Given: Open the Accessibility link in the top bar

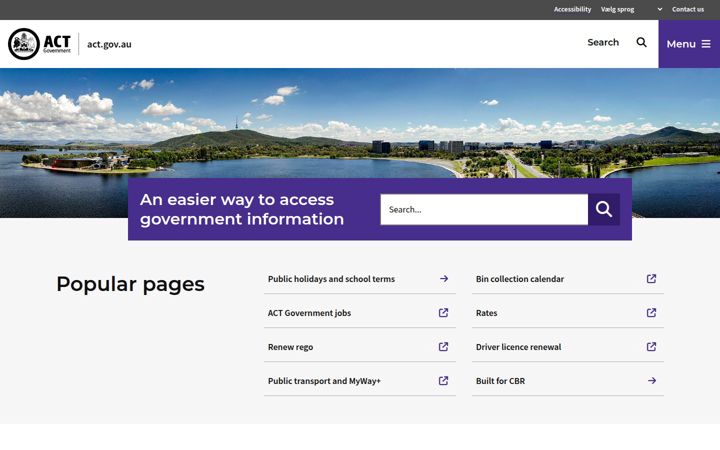Looking at the screenshot, I should pyautogui.click(x=572, y=9).
